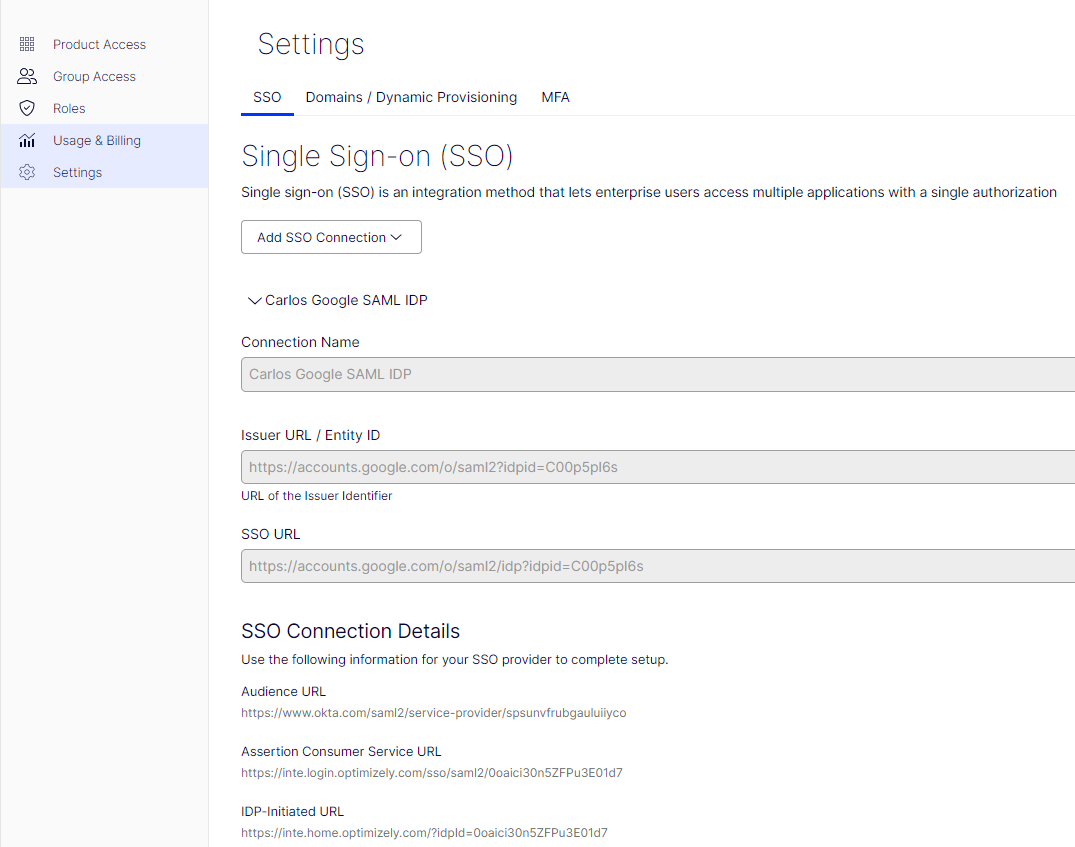Click the Group Access people icon
This screenshot has height=847, width=1075.
27,76
